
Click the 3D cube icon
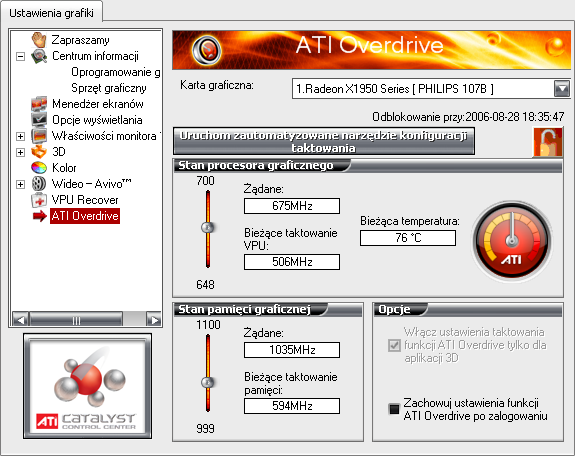tap(39, 152)
